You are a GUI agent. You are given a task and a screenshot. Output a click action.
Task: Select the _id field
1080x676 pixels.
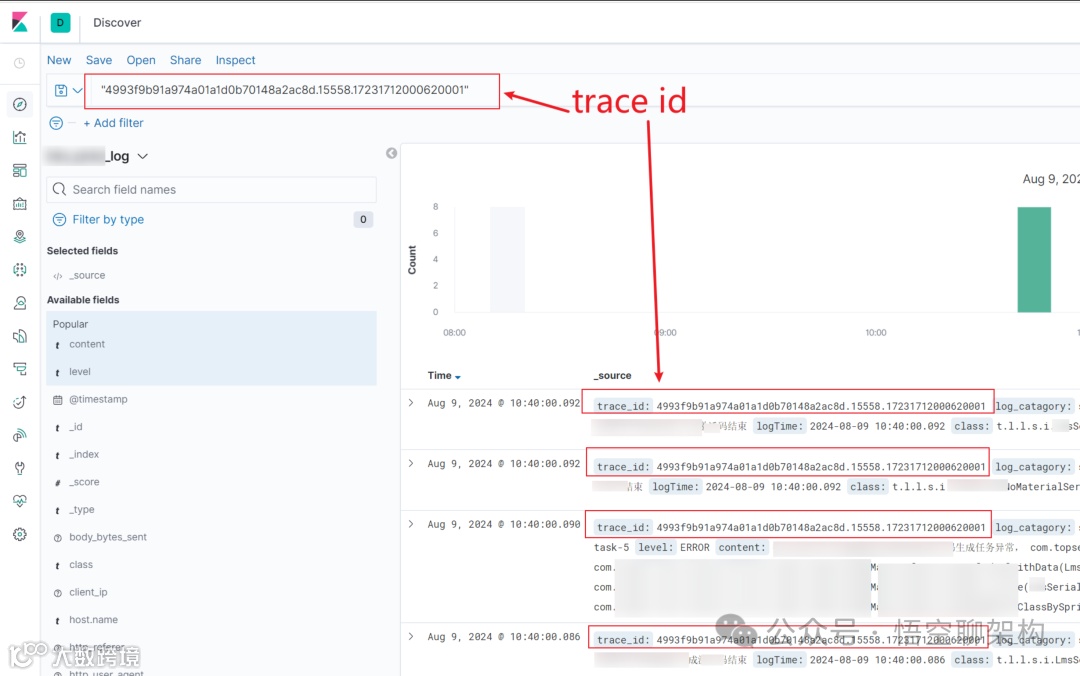click(76, 427)
